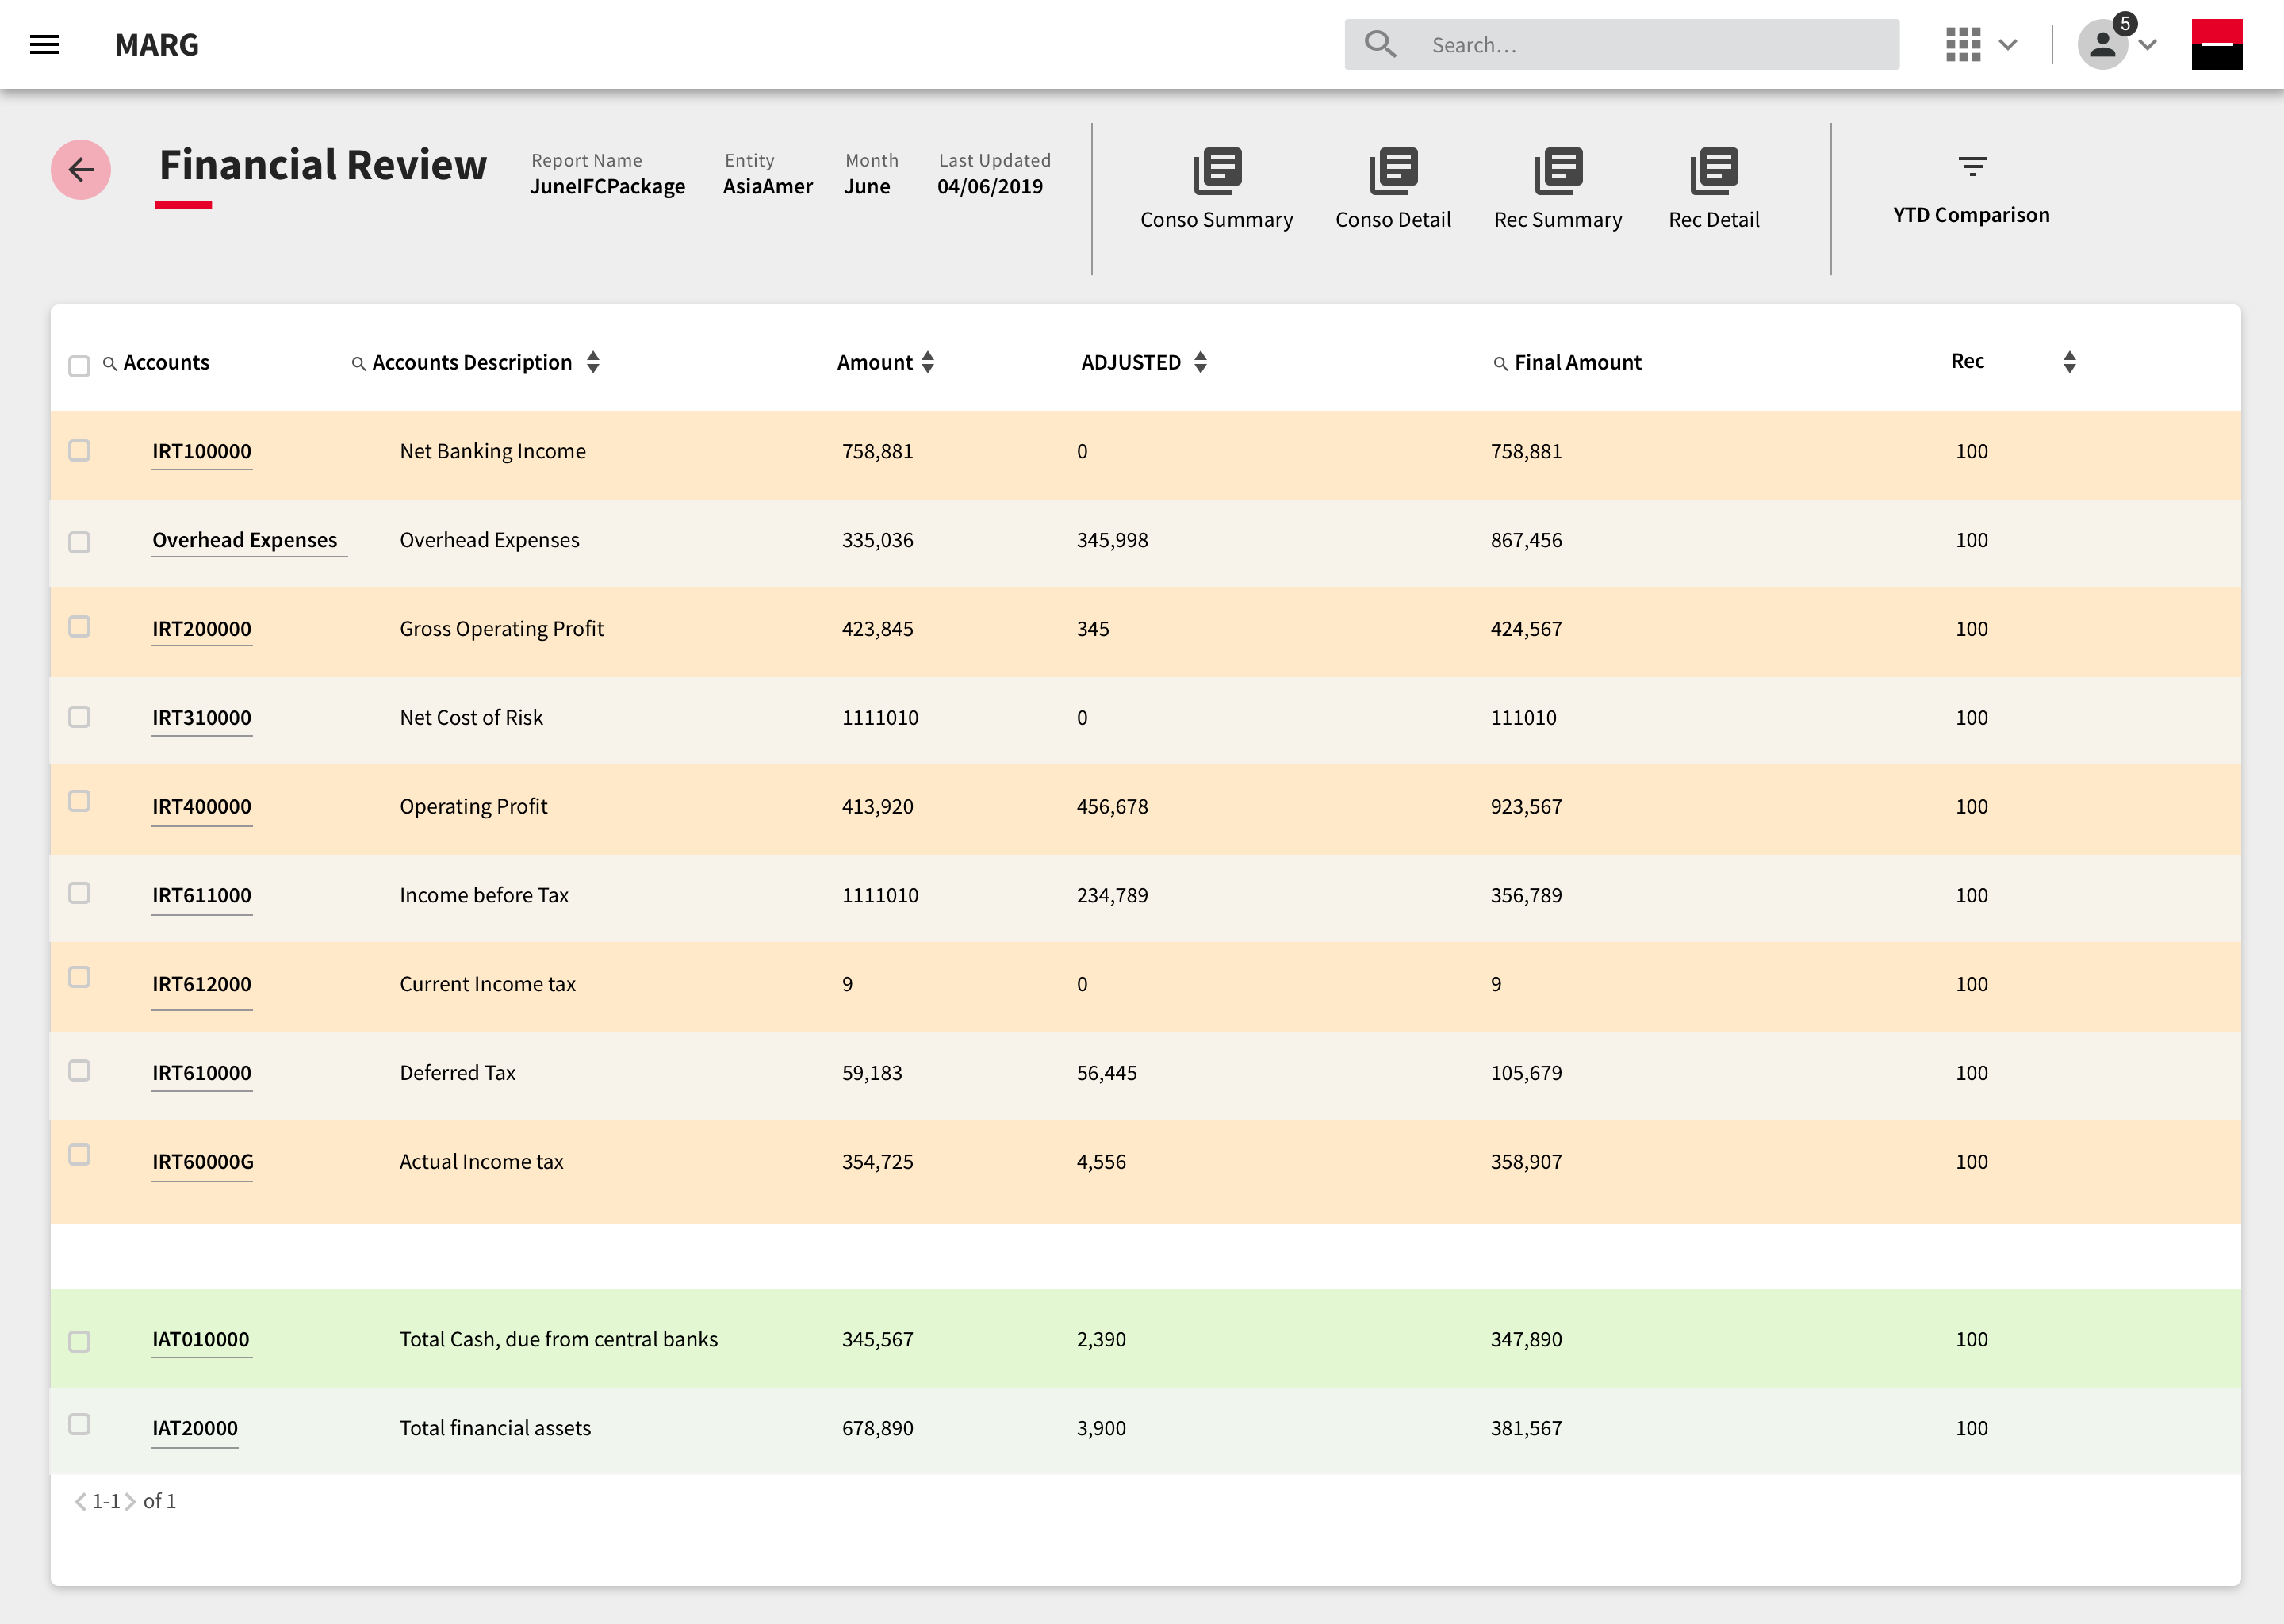The image size is (2284, 1624).
Task: Open account link IRT200000
Action: [x=202, y=630]
